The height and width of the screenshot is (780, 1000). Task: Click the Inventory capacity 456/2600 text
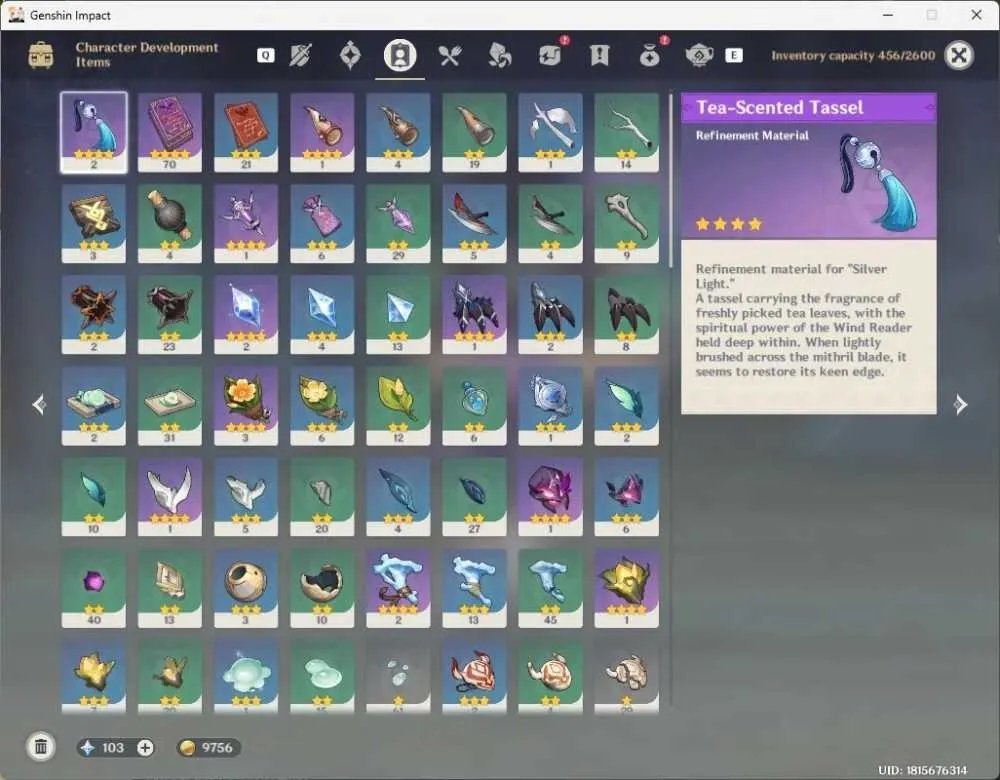(x=853, y=55)
